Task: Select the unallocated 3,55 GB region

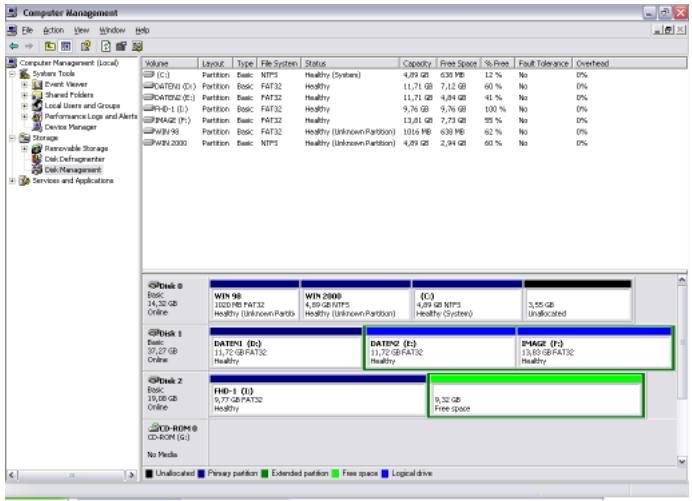Action: click(578, 300)
